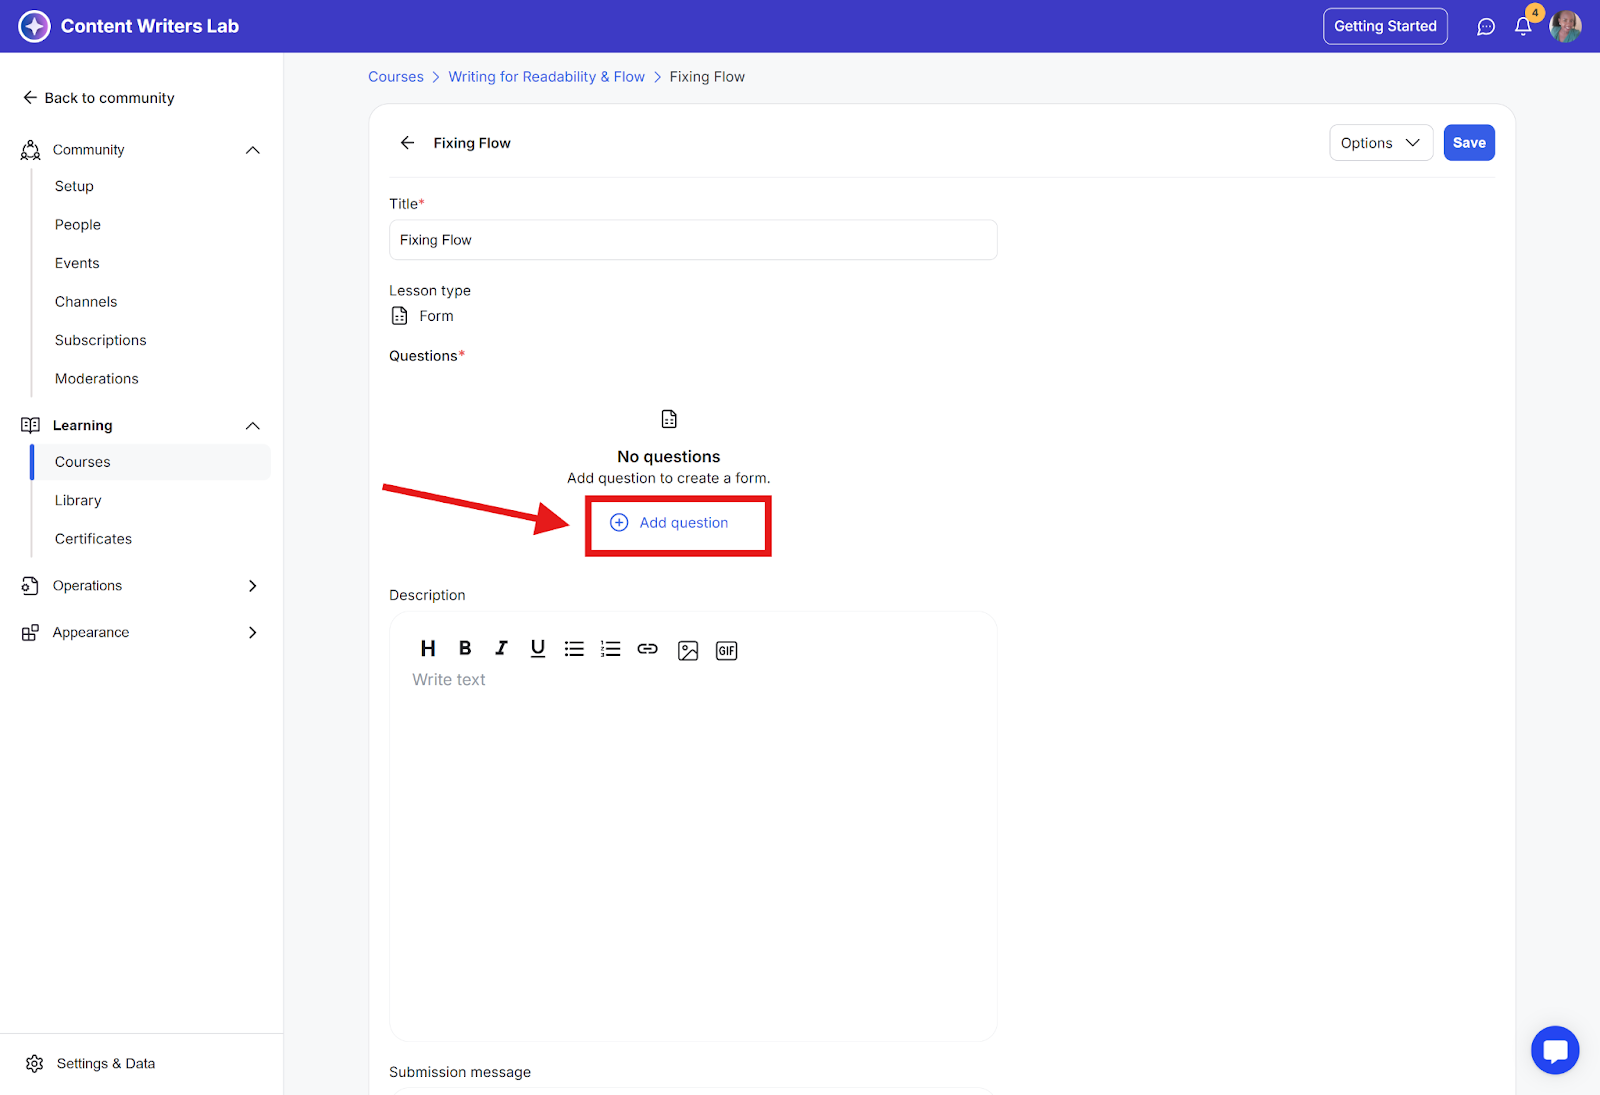Click into the Description text area
Screen dimensions: 1600x1095
(x=693, y=850)
